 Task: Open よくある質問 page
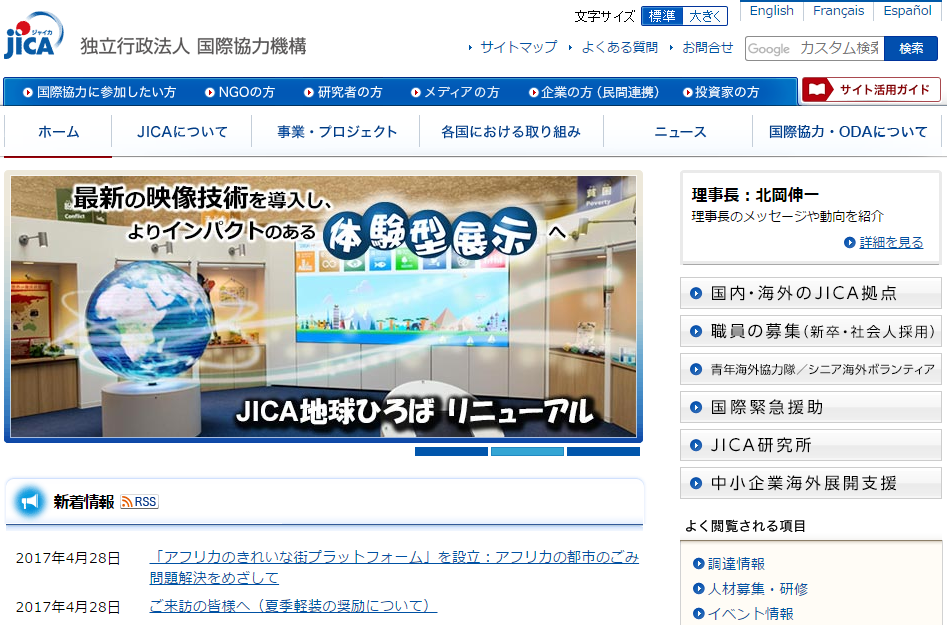(620, 47)
